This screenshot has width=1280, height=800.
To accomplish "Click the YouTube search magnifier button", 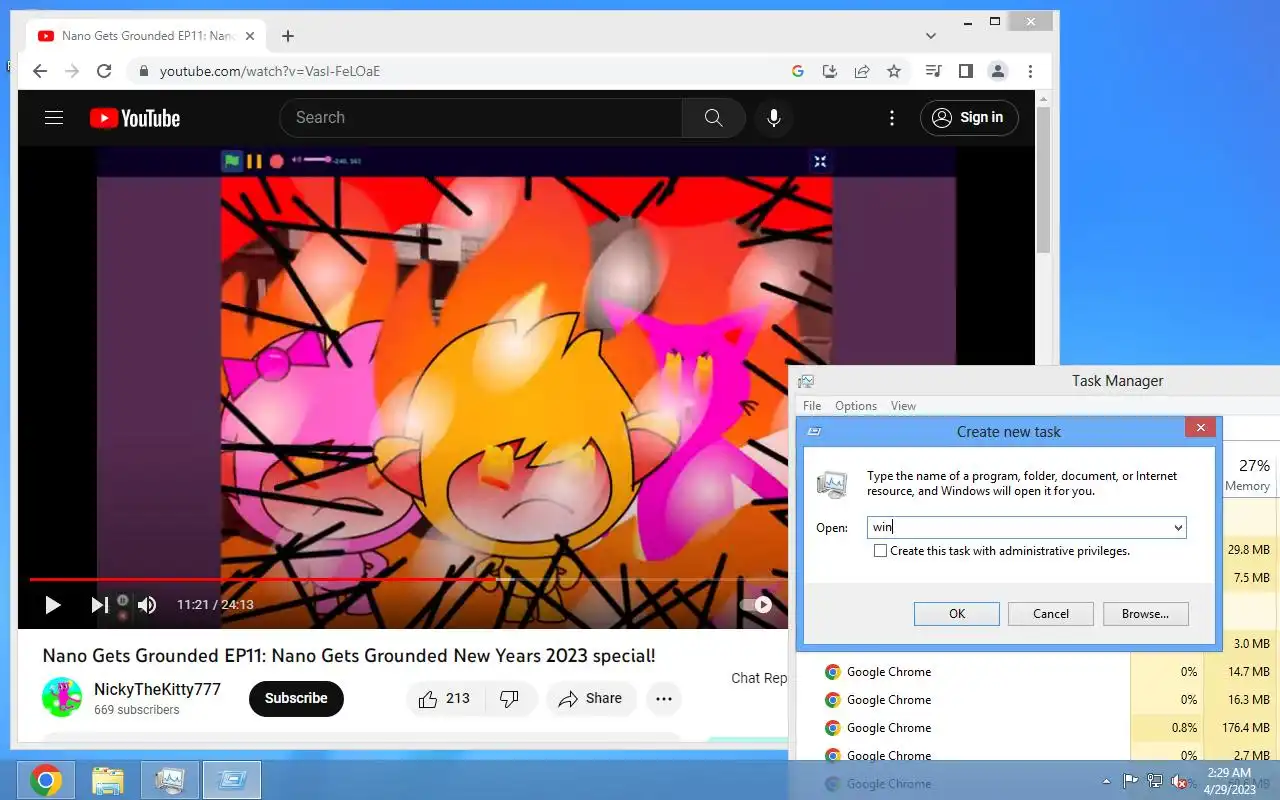I will pyautogui.click(x=713, y=118).
